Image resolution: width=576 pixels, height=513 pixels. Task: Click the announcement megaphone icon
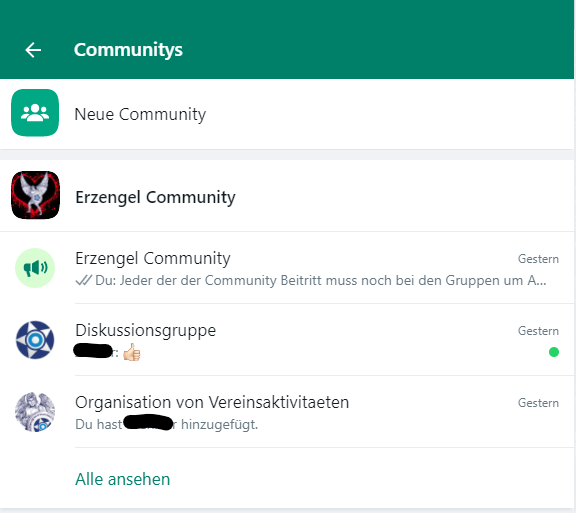(x=35, y=268)
